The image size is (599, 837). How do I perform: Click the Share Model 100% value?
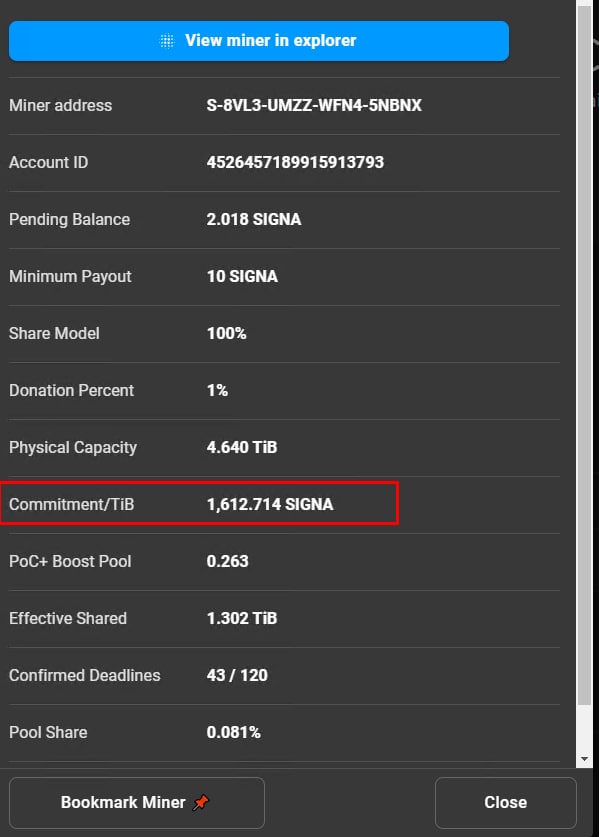[226, 334]
